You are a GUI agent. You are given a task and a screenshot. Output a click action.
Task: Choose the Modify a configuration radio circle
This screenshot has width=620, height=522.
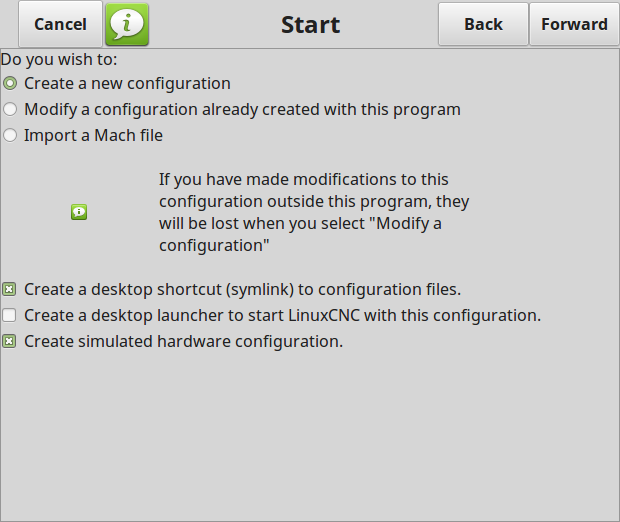[10, 109]
